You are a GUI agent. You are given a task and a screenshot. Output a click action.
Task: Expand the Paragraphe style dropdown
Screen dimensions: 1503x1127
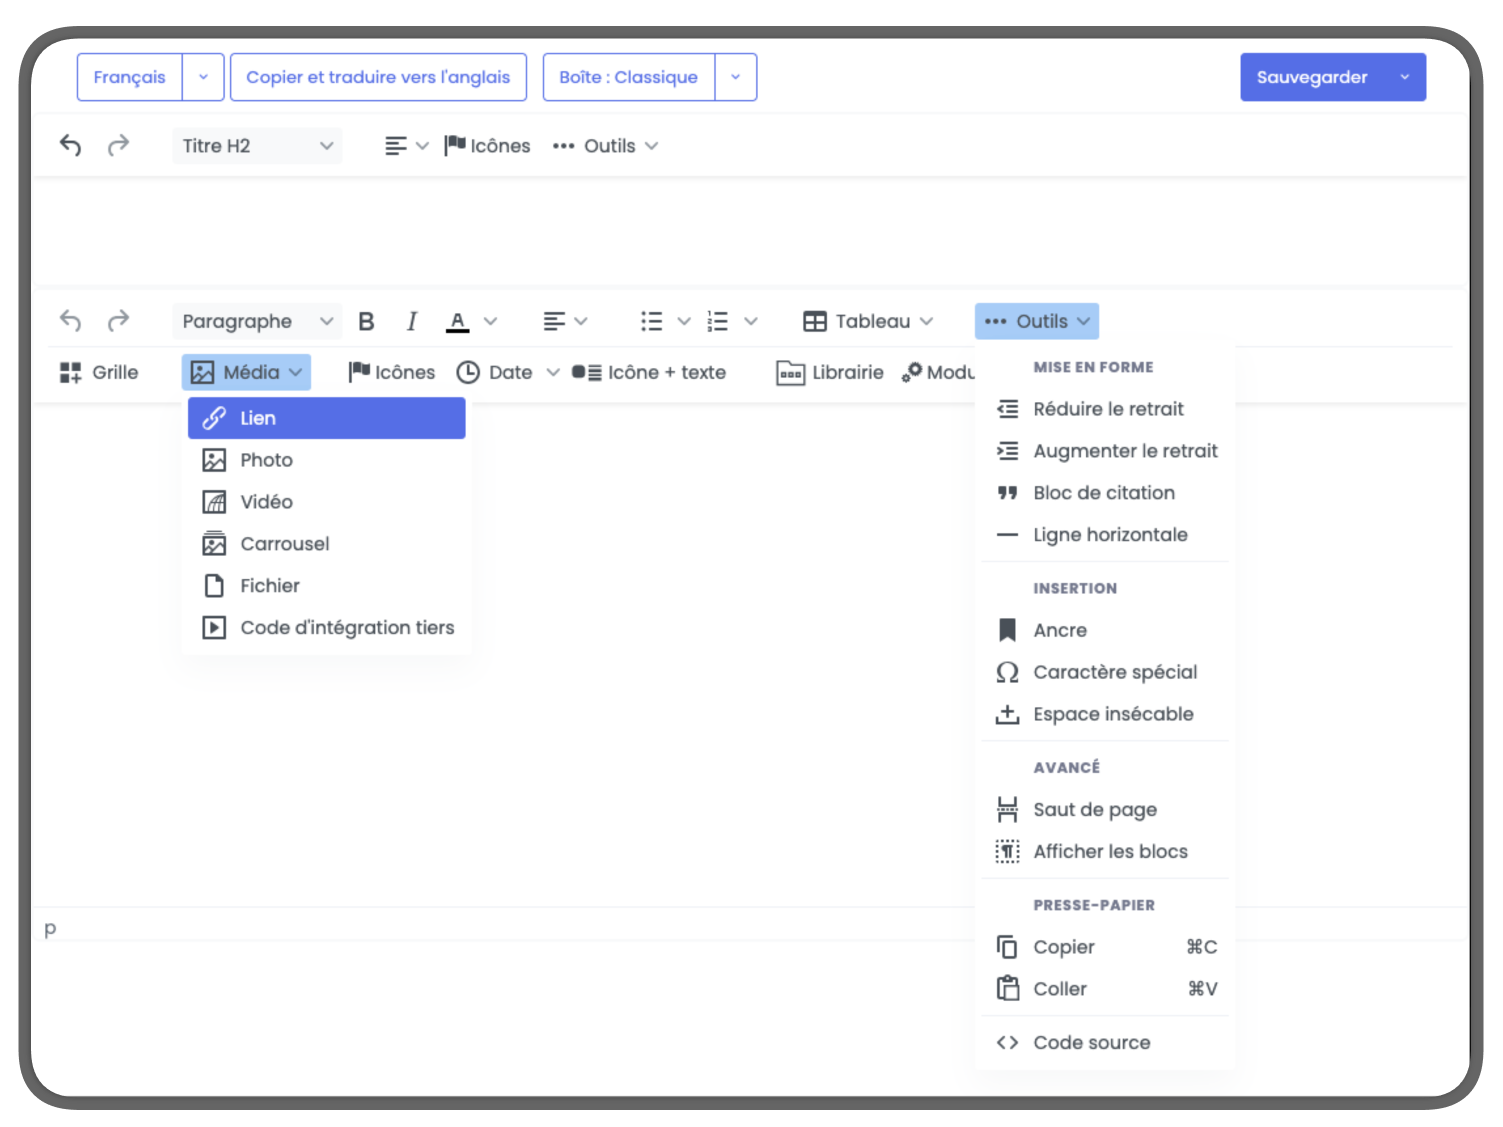tap(257, 321)
